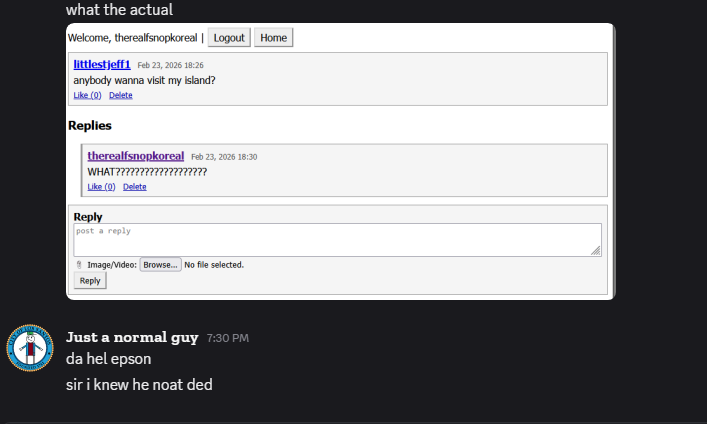Image resolution: width=707 pixels, height=424 pixels.
Task: Open littlestjeff1's profile link
Action: pyautogui.click(x=102, y=65)
